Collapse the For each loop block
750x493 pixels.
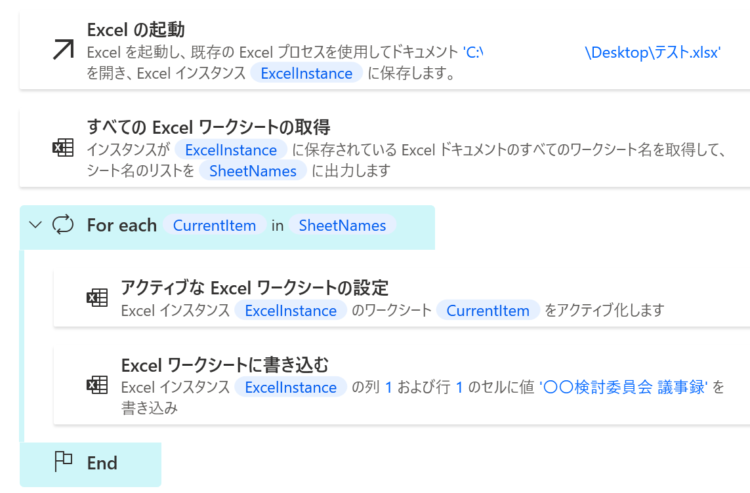pos(35,224)
